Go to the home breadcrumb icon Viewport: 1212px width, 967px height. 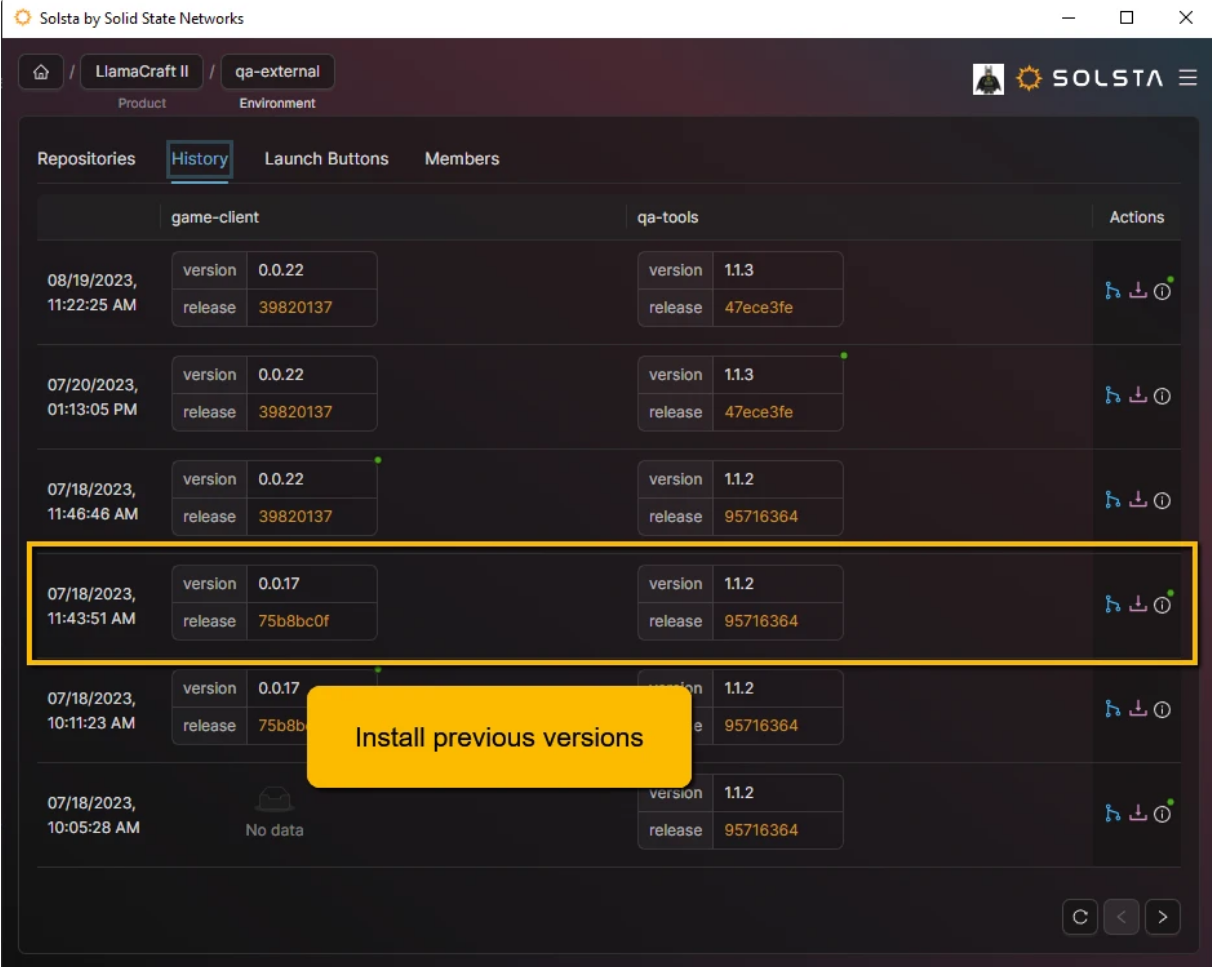41,72
